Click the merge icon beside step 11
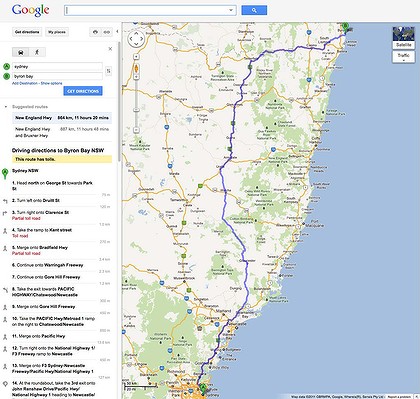Image resolution: width=420 pixels, height=399 pixels. pyautogui.click(x=5, y=337)
